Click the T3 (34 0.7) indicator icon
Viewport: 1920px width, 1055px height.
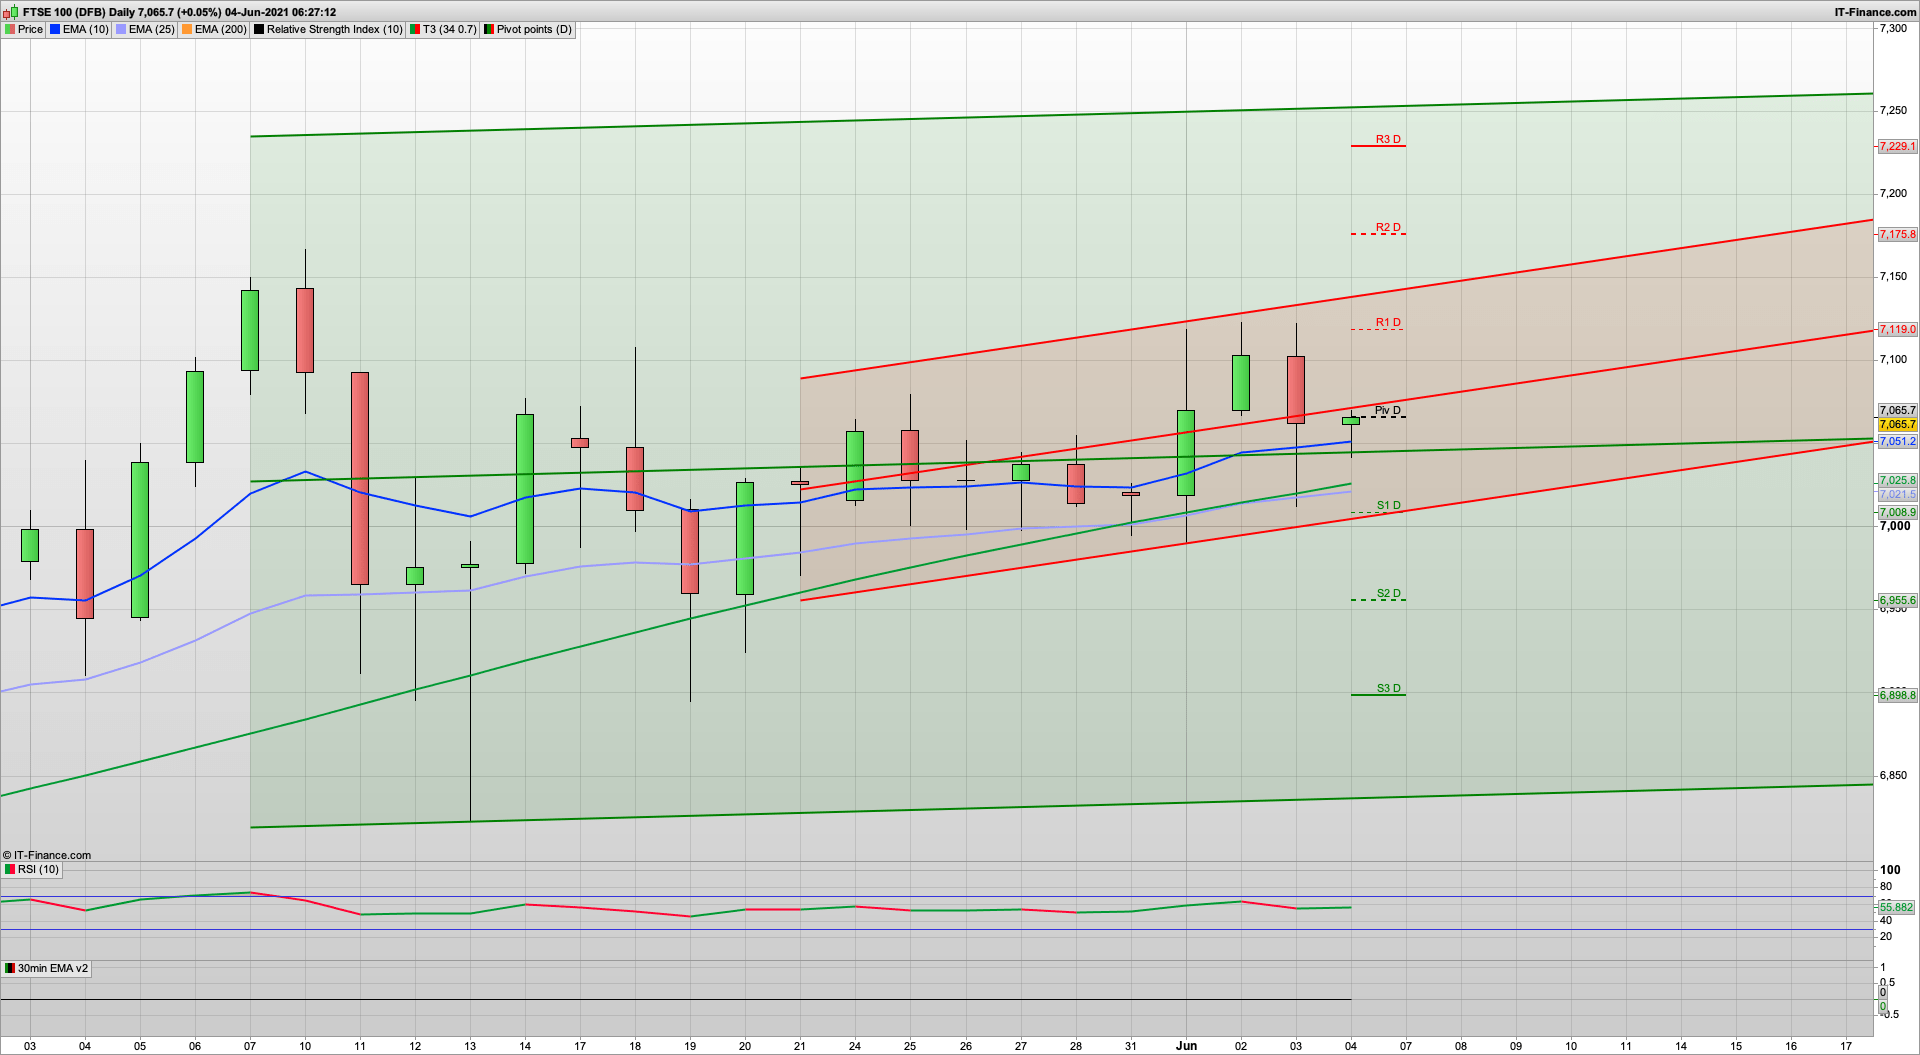click(413, 29)
